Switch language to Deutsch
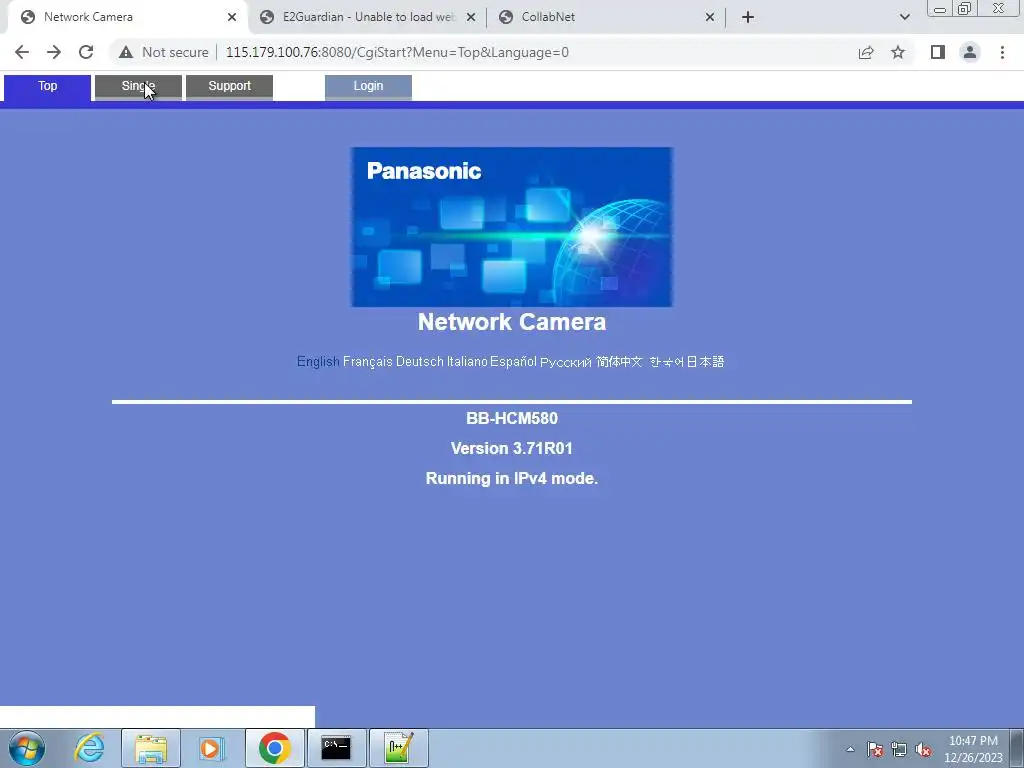Viewport: 1024px width, 768px height. pos(420,362)
